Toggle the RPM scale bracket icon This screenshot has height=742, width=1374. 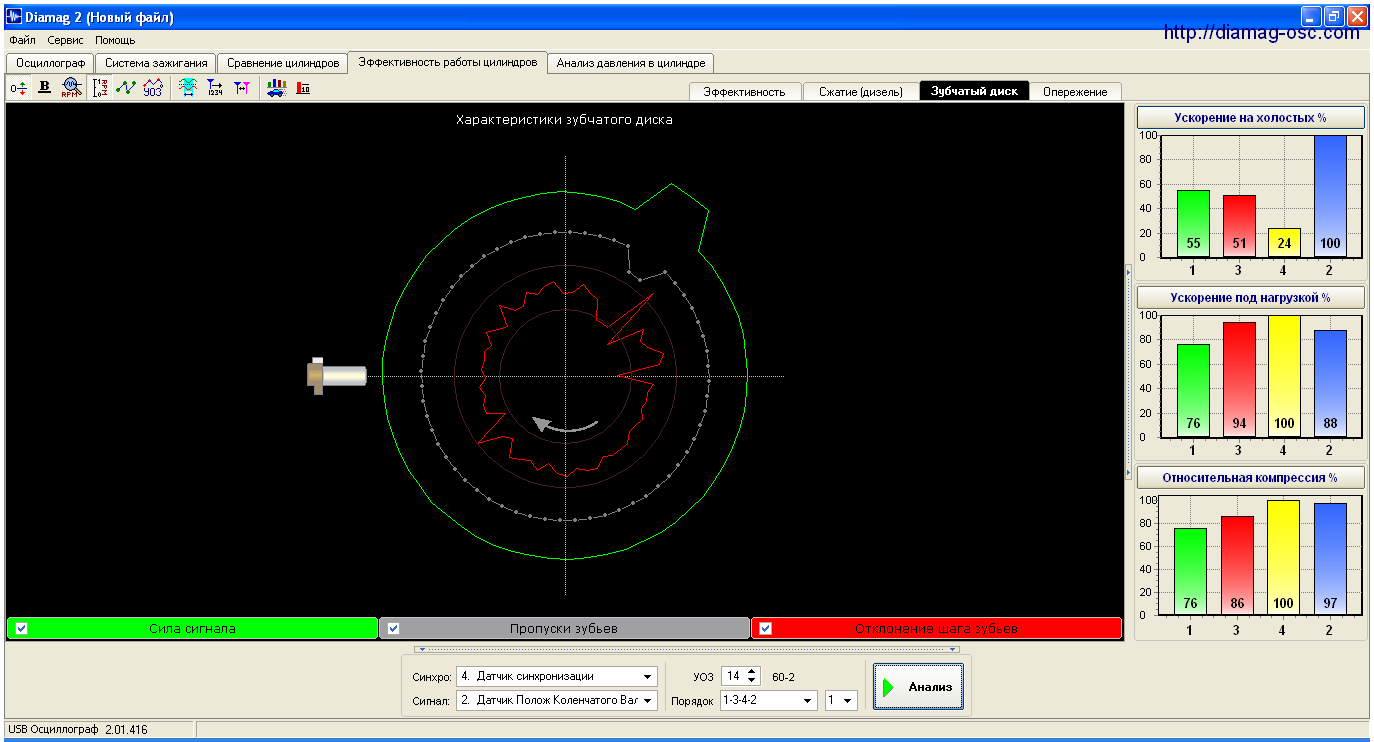(x=100, y=88)
